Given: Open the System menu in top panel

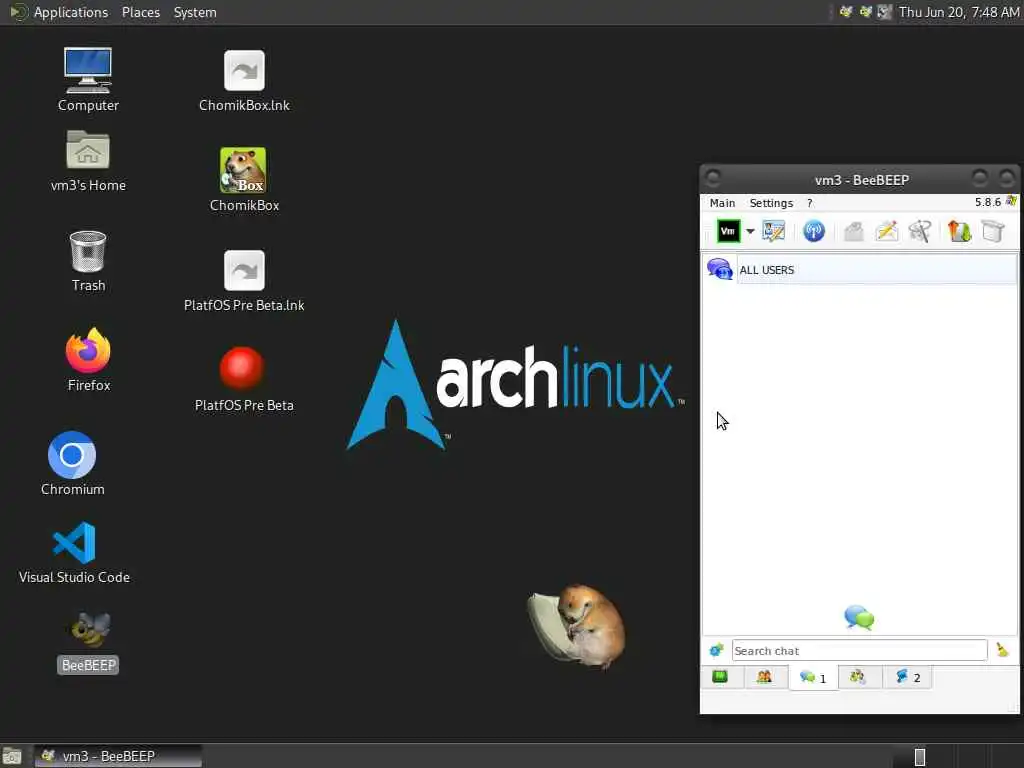Looking at the screenshot, I should pos(195,12).
